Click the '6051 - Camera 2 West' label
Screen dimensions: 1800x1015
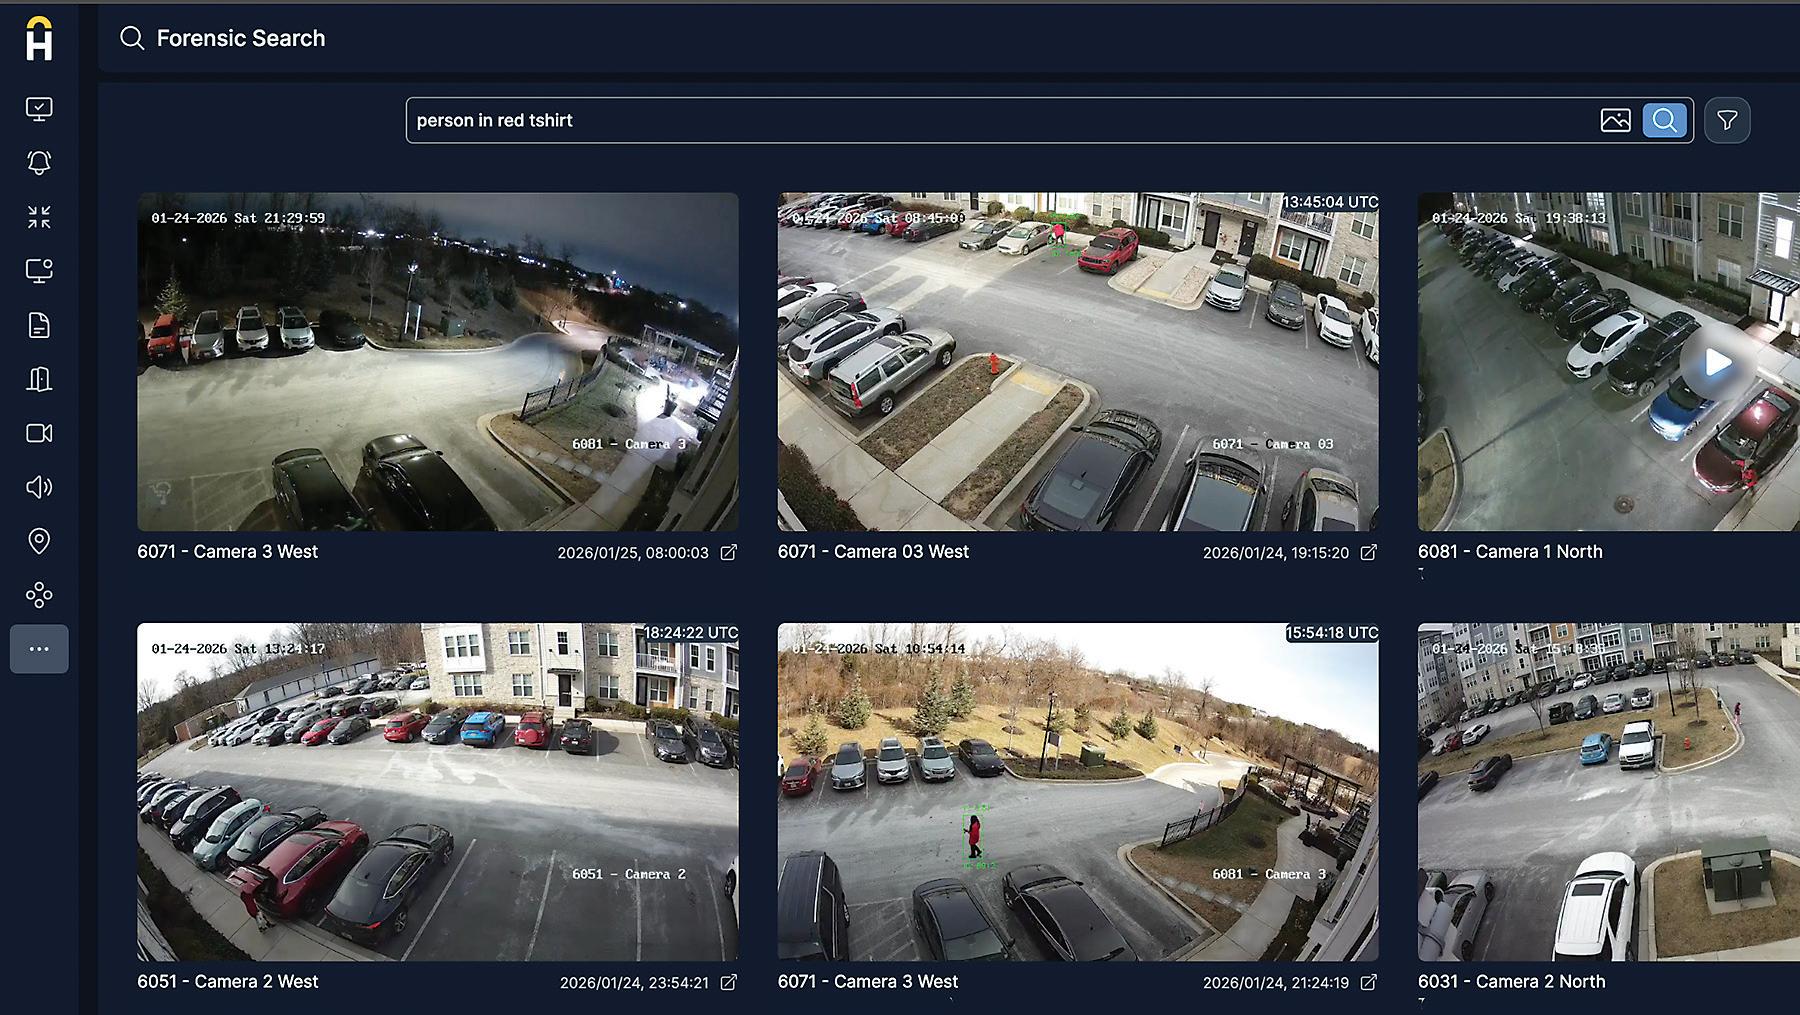(228, 982)
